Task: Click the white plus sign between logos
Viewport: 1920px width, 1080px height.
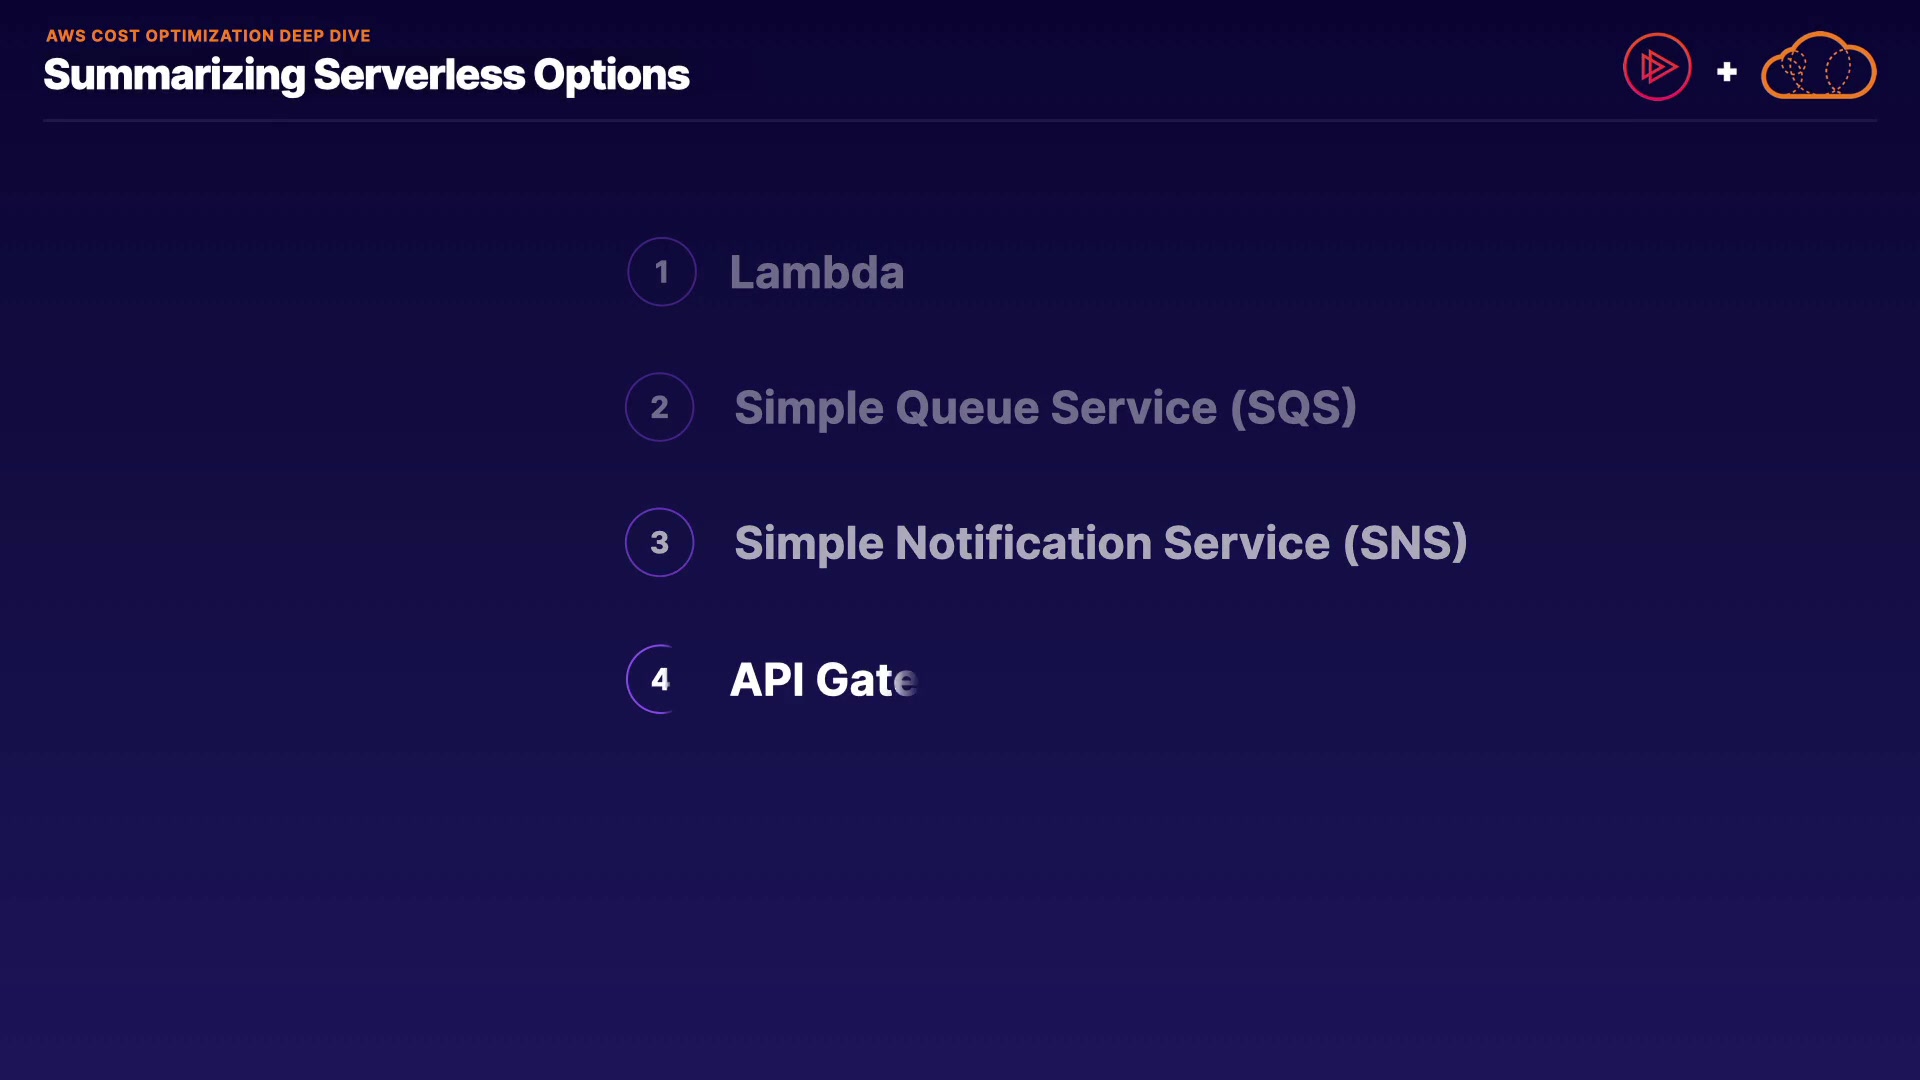Action: click(x=1726, y=72)
